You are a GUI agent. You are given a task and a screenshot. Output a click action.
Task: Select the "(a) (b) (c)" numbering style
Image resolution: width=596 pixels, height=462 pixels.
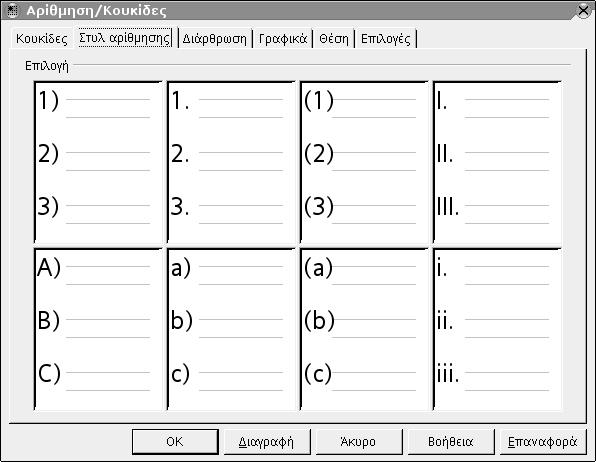click(365, 329)
